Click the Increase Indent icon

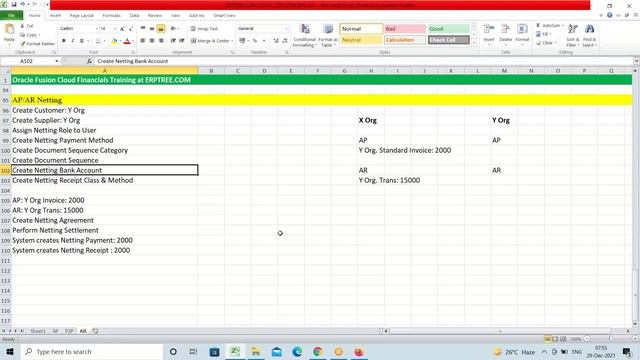click(182, 41)
